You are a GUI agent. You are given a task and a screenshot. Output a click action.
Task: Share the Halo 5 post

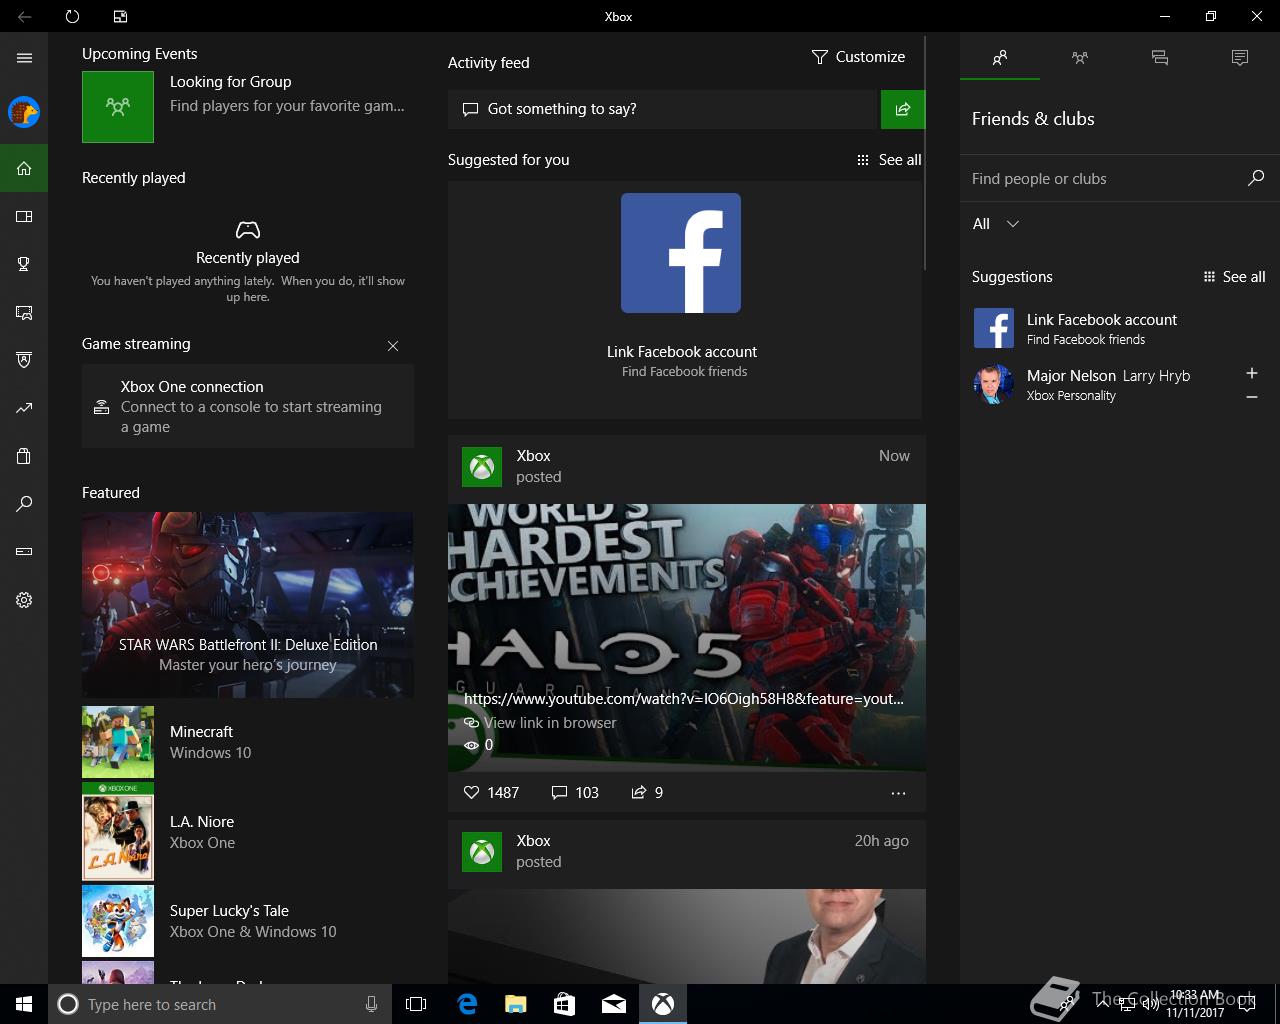coord(647,793)
